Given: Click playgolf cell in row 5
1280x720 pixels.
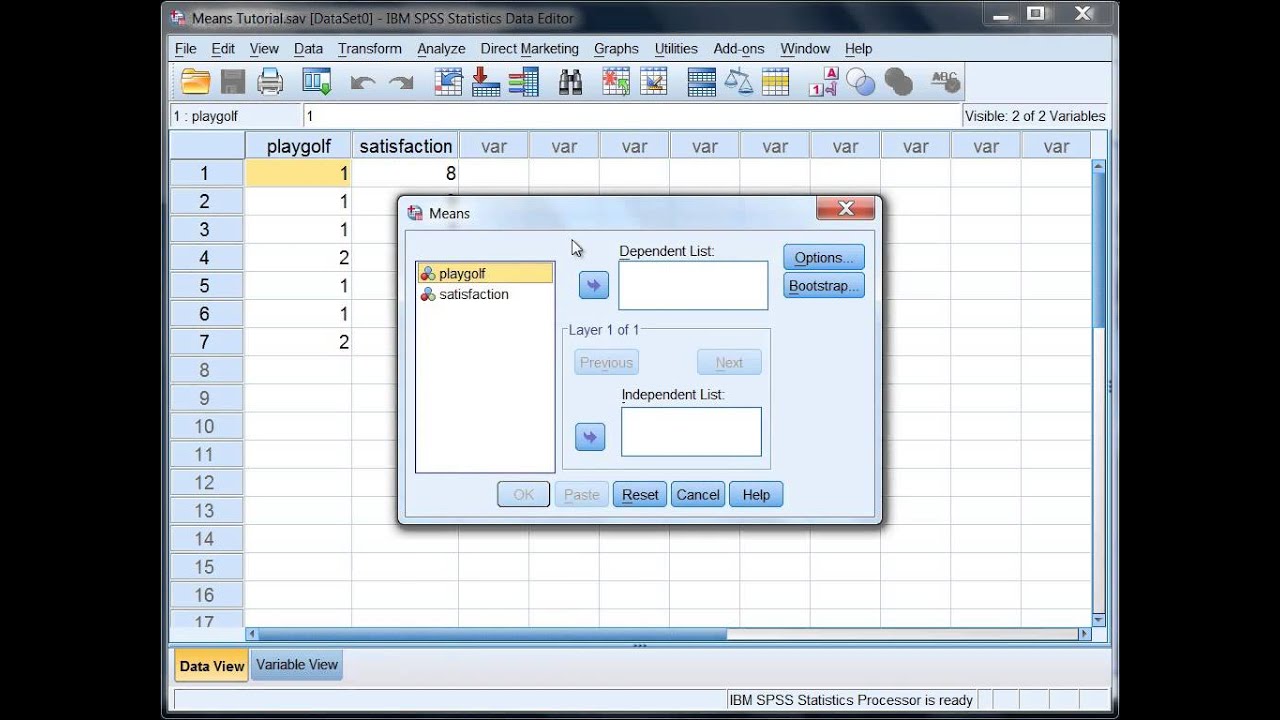Looking at the screenshot, I should (x=298, y=286).
